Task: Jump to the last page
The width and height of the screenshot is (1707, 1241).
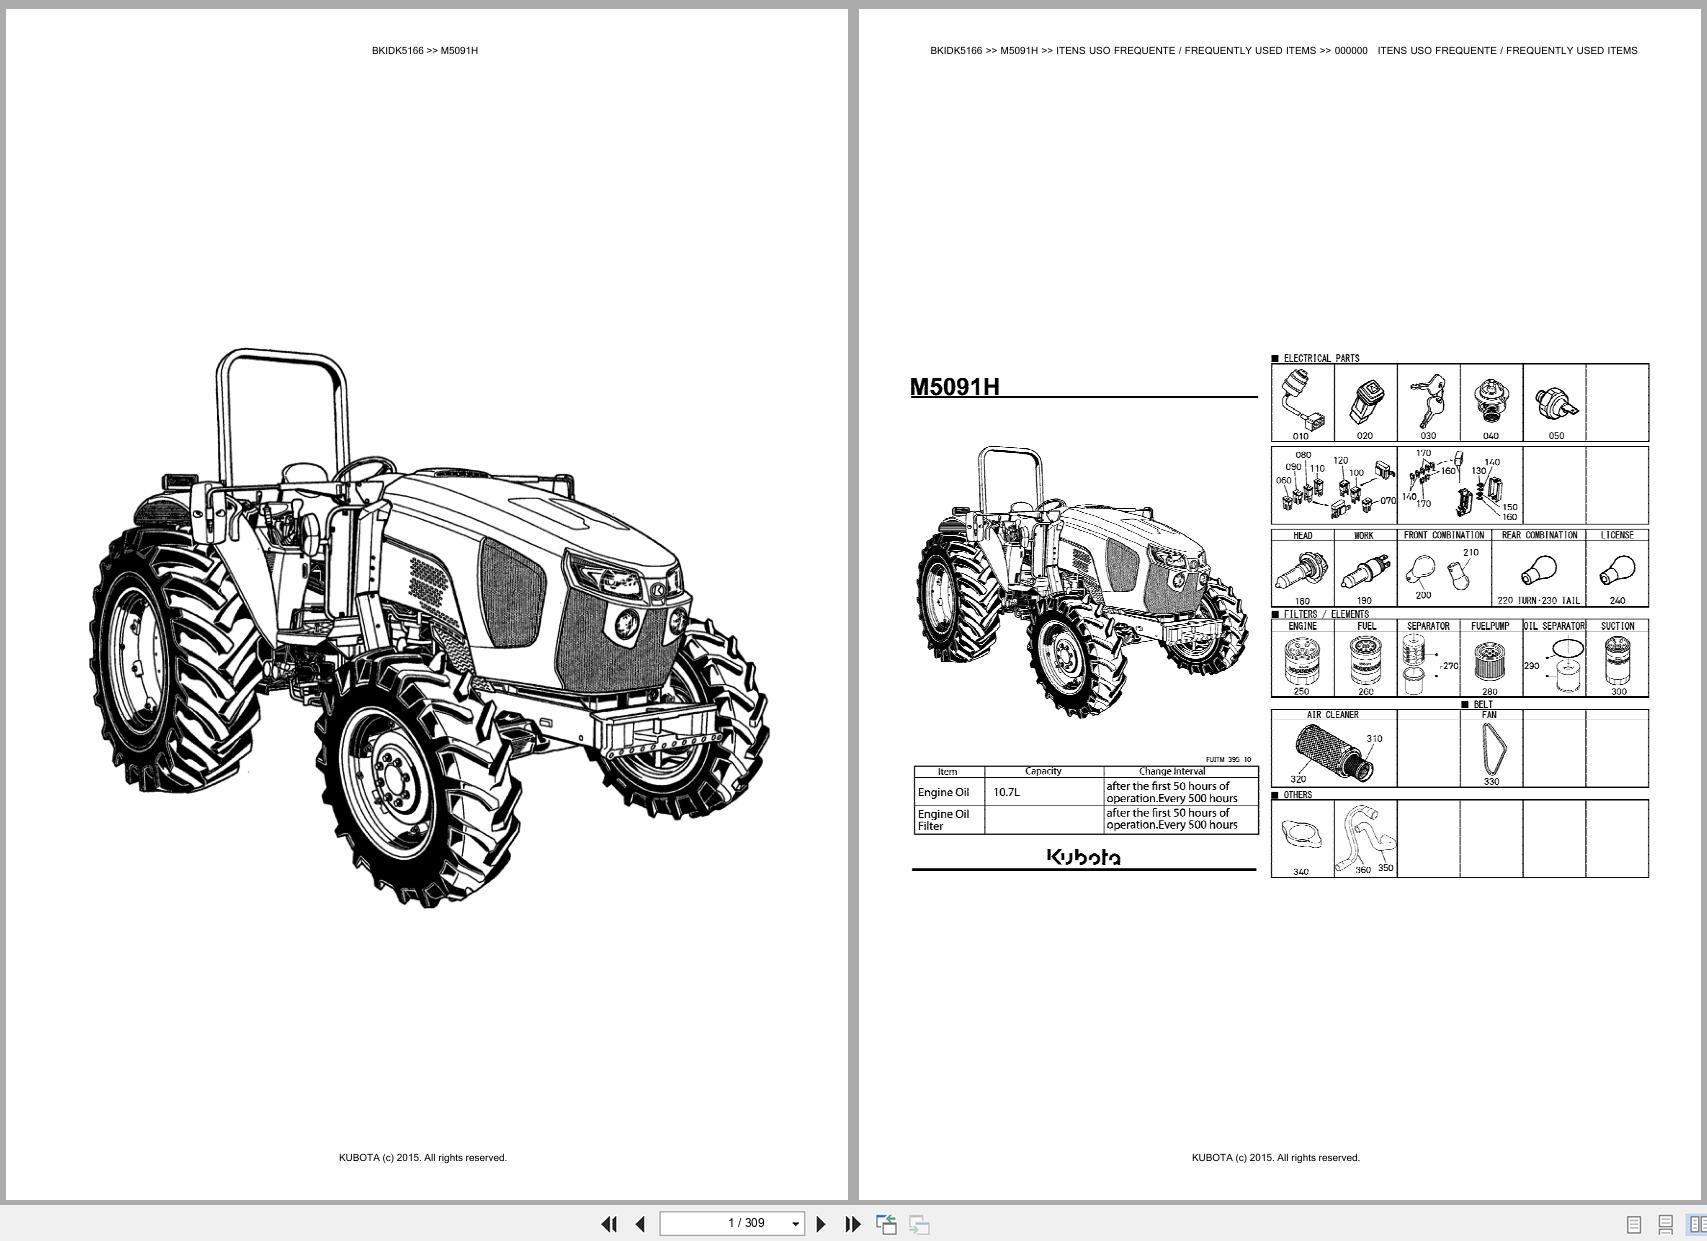Action: point(853,1224)
